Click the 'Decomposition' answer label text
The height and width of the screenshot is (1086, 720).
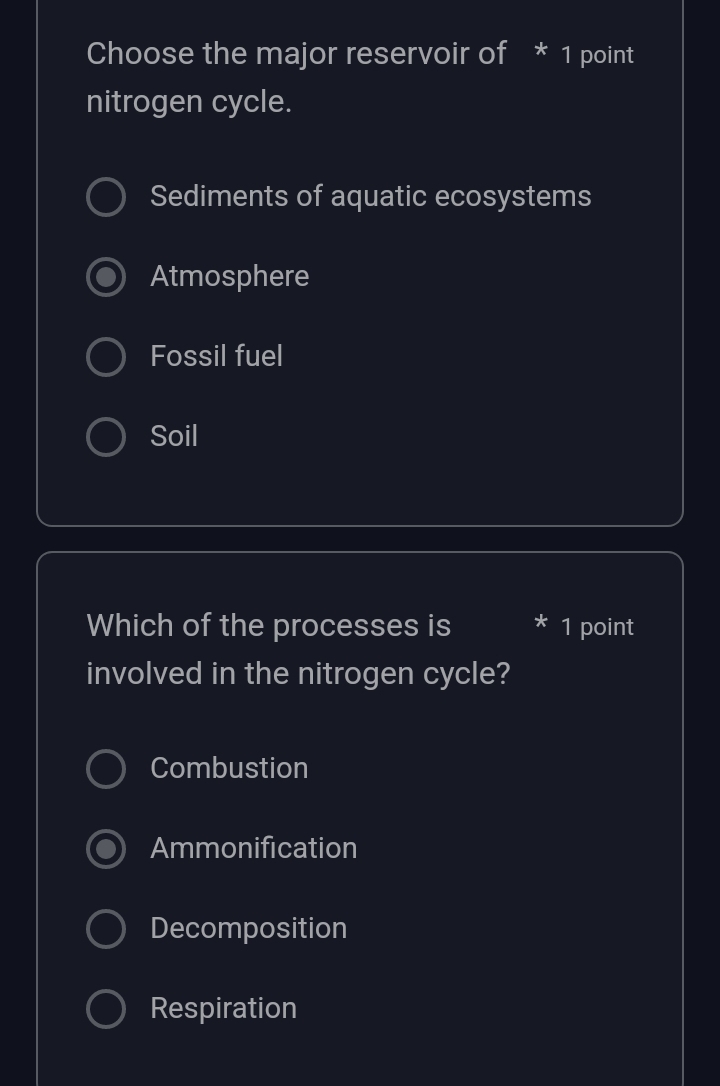248,928
